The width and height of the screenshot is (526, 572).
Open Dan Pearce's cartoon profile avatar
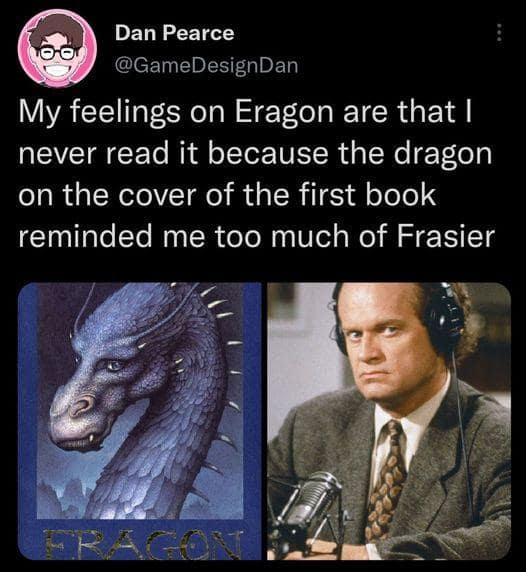pos(58,48)
